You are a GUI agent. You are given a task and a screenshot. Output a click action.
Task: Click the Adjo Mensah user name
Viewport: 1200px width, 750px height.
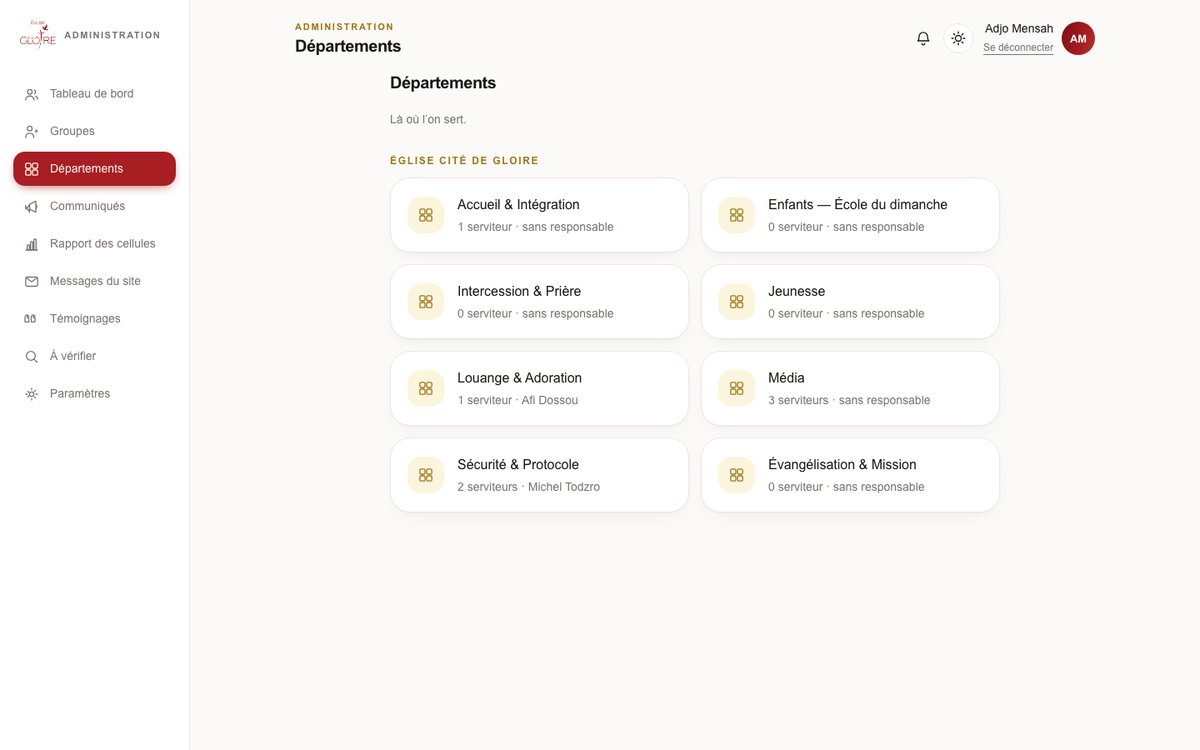[1019, 29]
